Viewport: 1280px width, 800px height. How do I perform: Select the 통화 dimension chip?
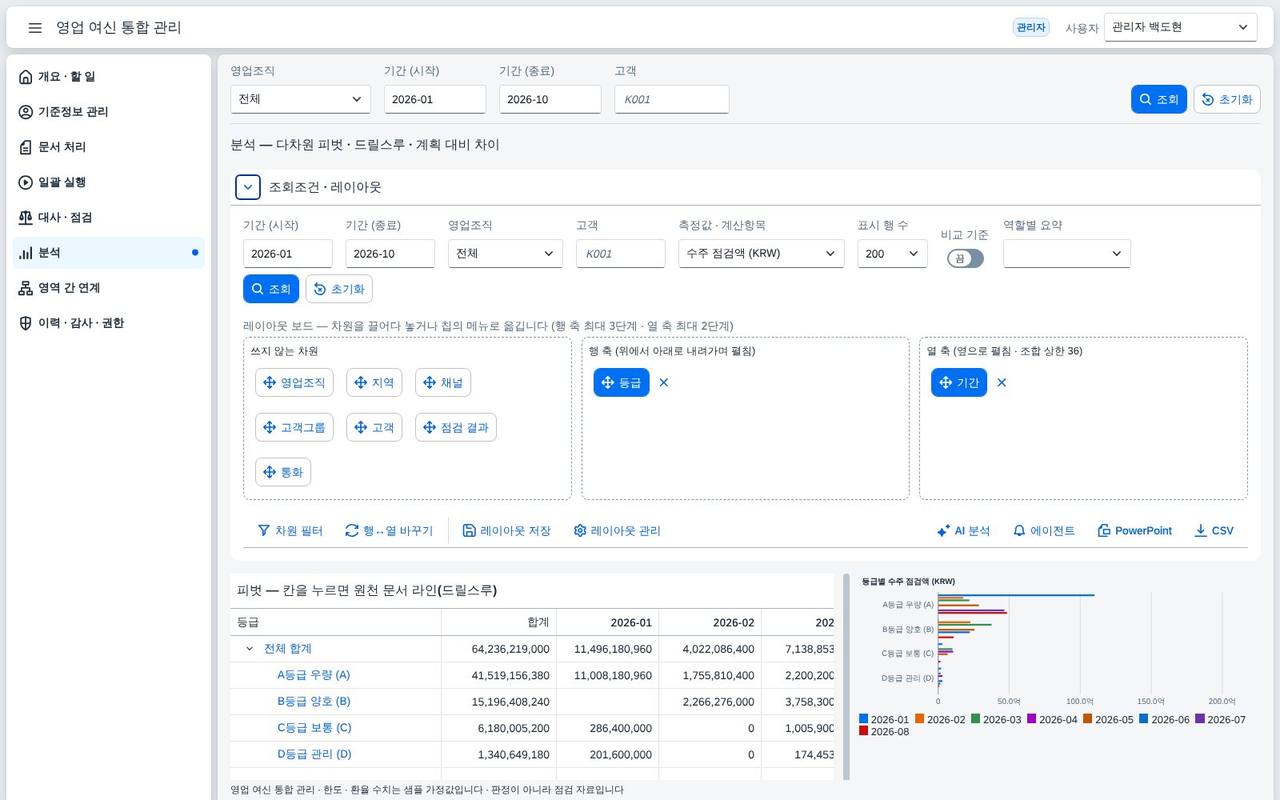click(283, 472)
